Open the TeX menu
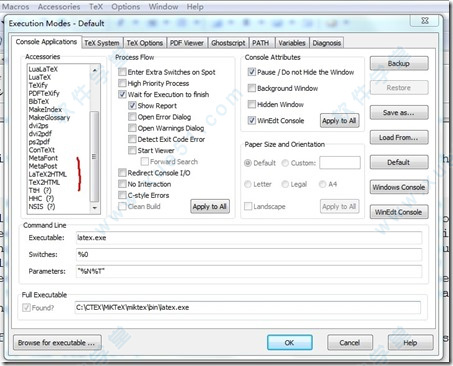Screen dimensions: 453x366 click(96, 7)
